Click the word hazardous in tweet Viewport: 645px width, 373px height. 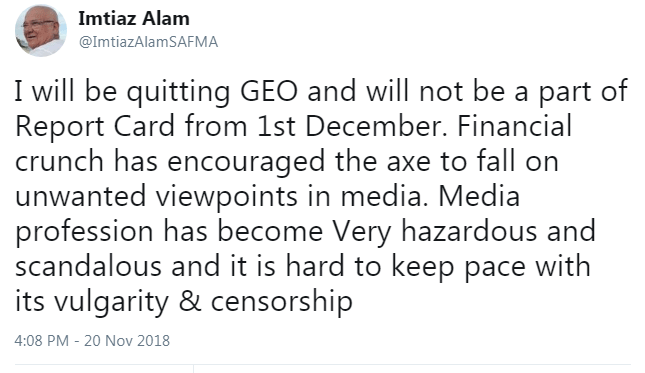tap(469, 231)
